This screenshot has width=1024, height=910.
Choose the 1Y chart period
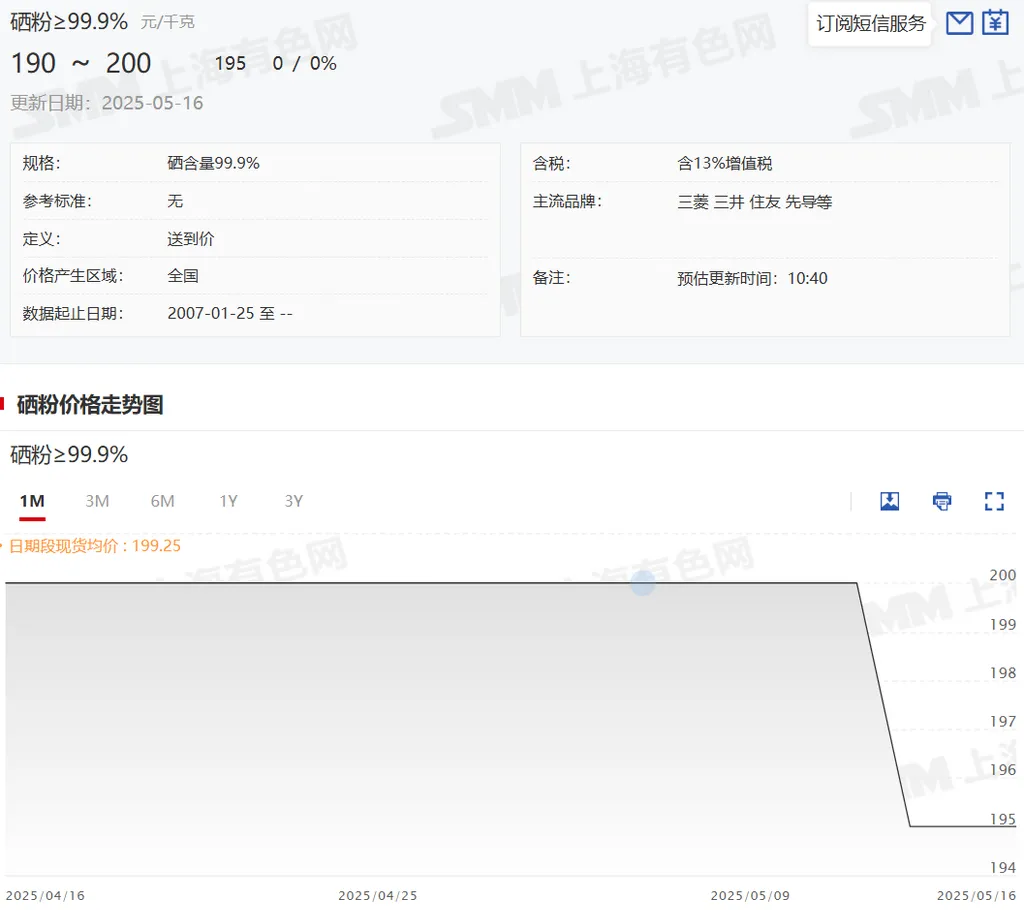(x=228, y=501)
